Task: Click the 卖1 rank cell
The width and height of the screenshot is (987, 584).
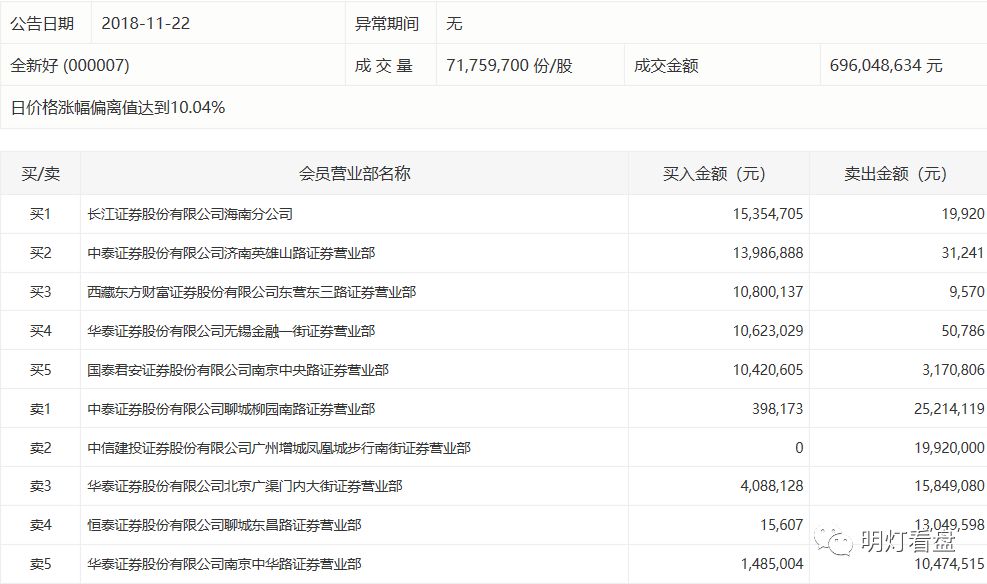Action: [x=40, y=409]
